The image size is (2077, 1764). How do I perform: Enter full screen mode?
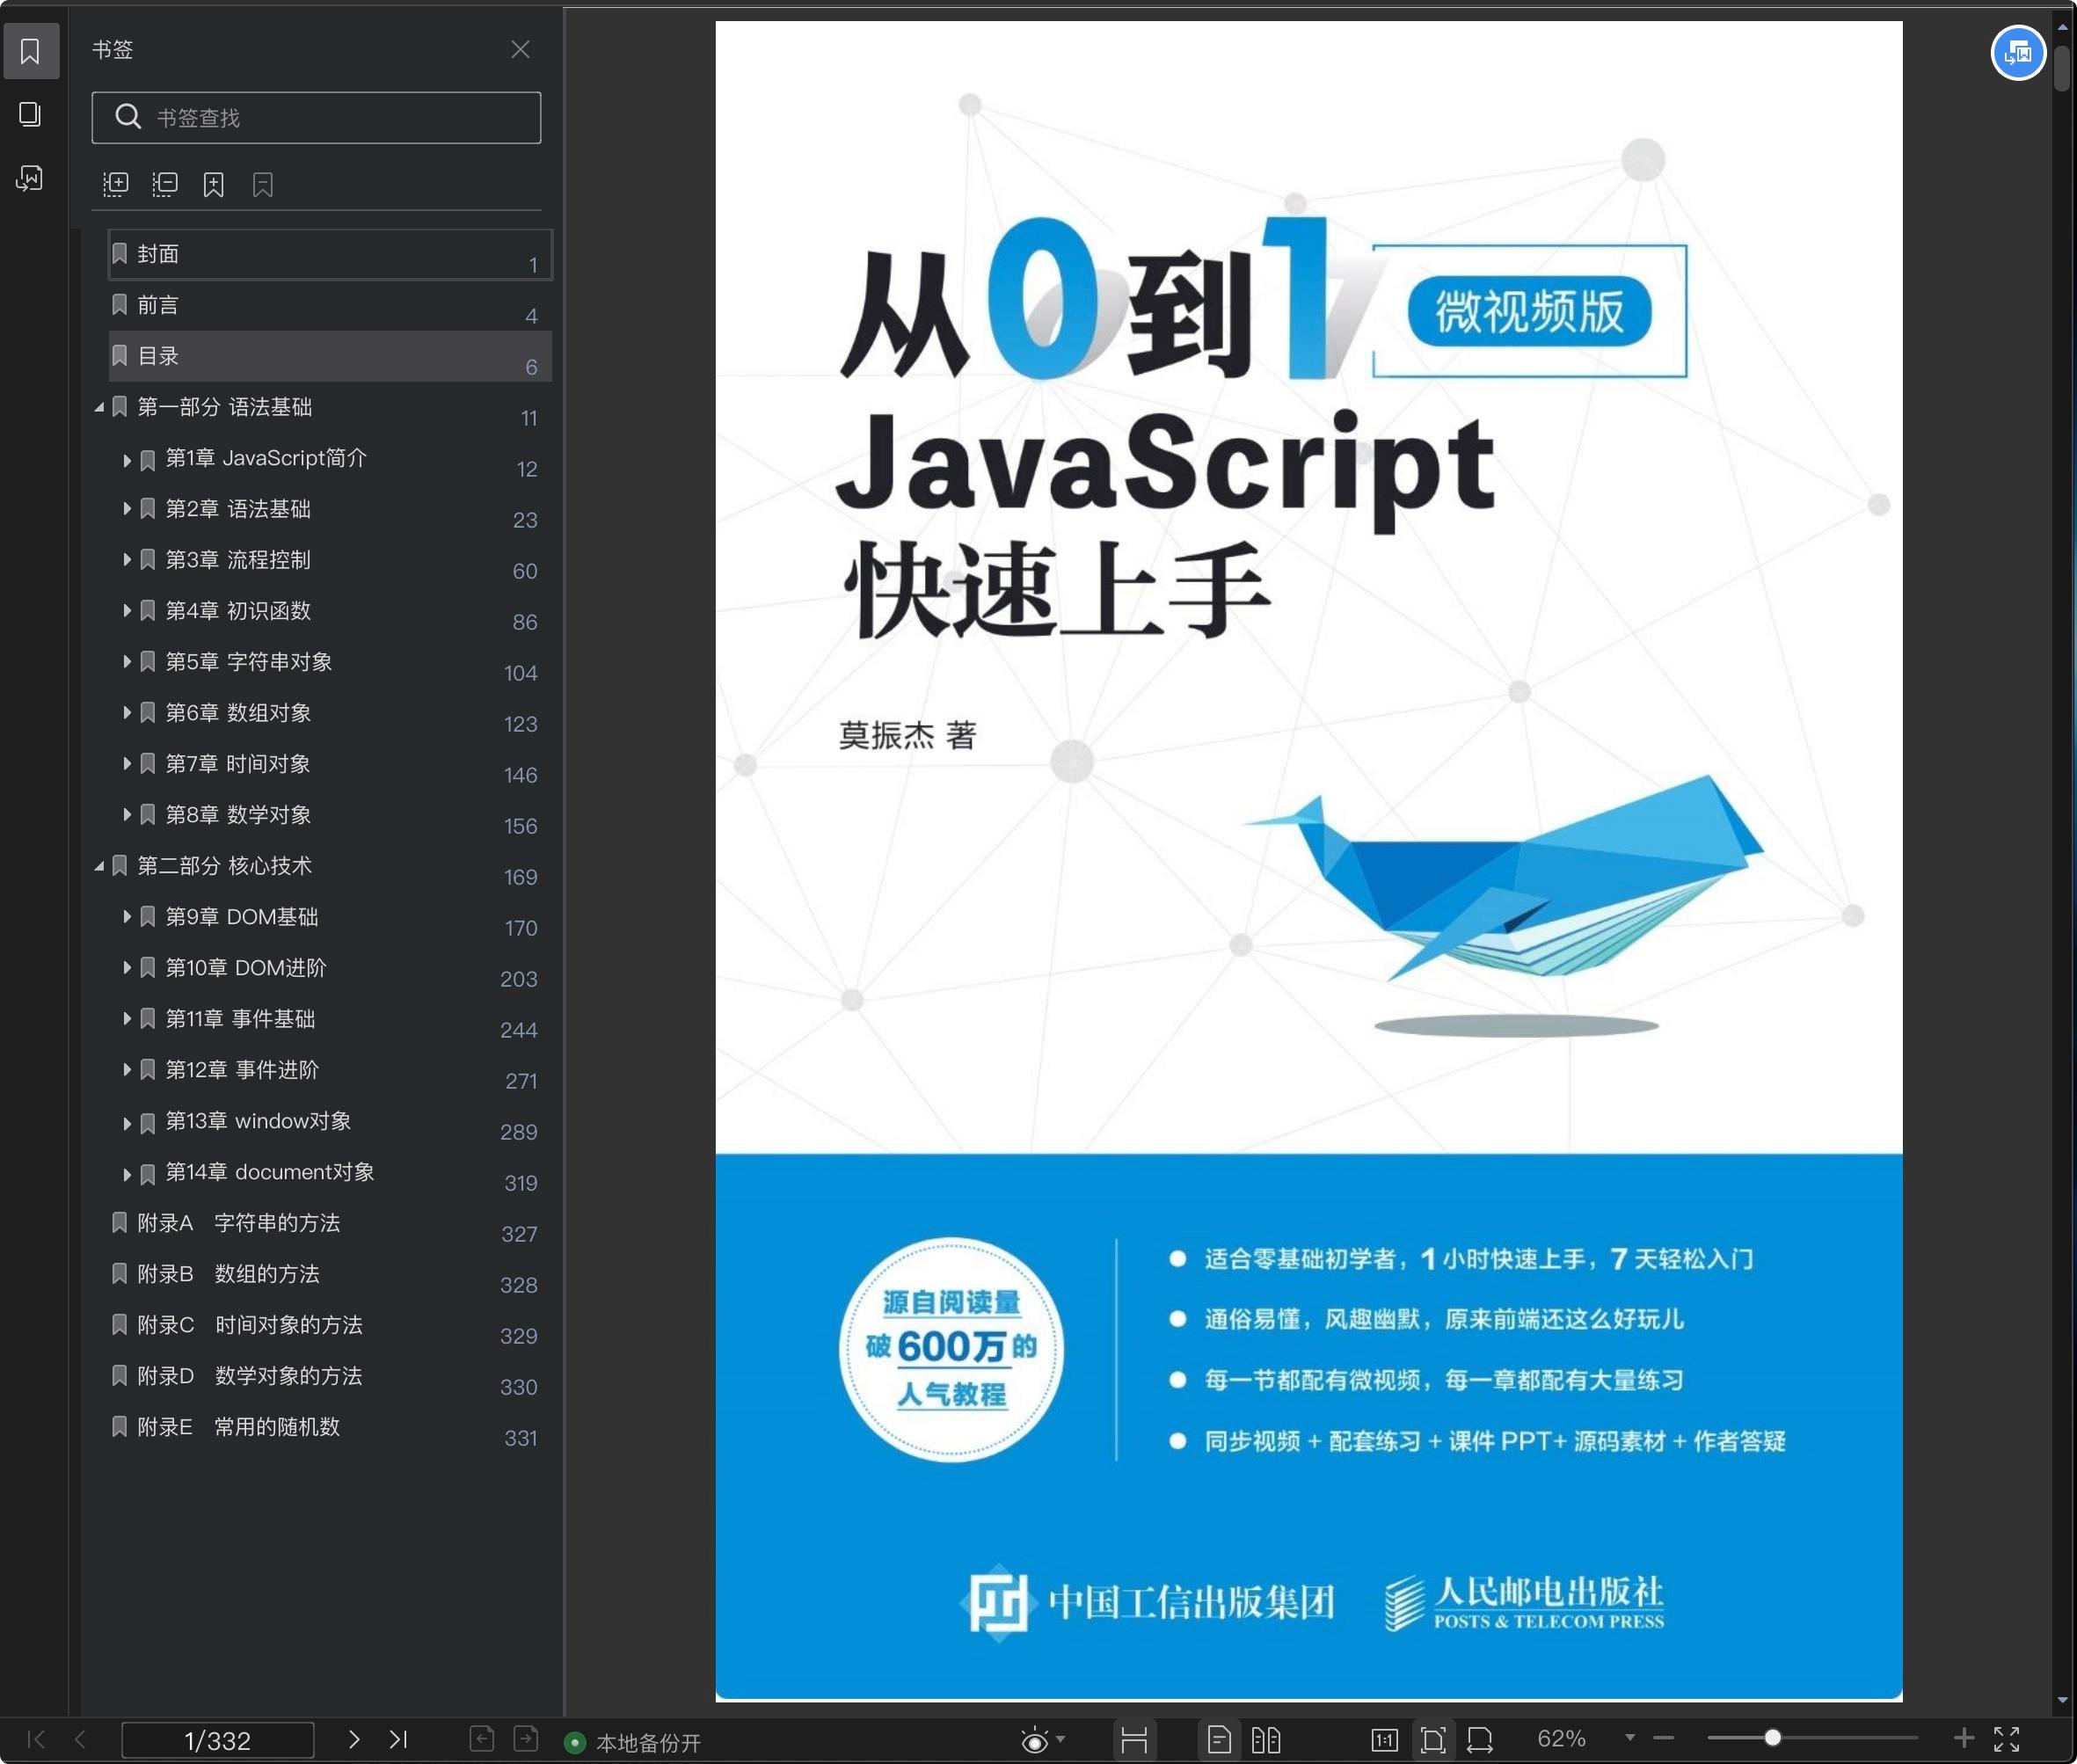pyautogui.click(x=2007, y=1739)
